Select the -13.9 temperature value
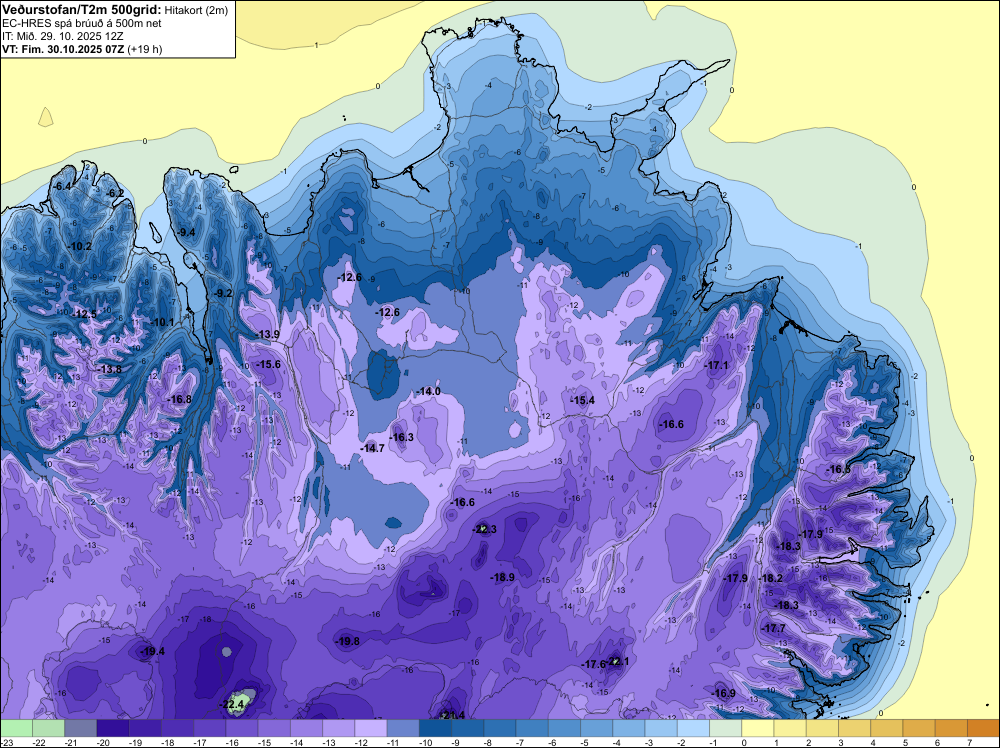 click(267, 335)
